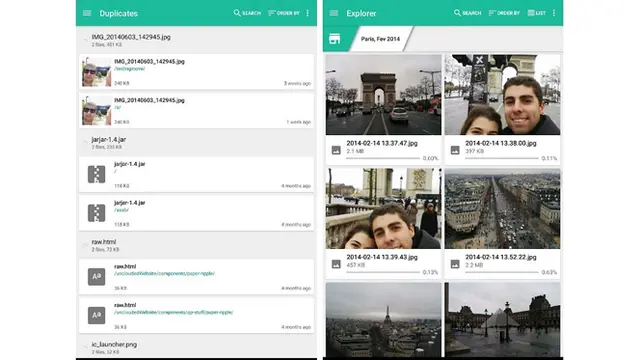This screenshot has width=640, height=360.
Task: Open the Duplicates screen hamburger menu
Action: pos(87,13)
